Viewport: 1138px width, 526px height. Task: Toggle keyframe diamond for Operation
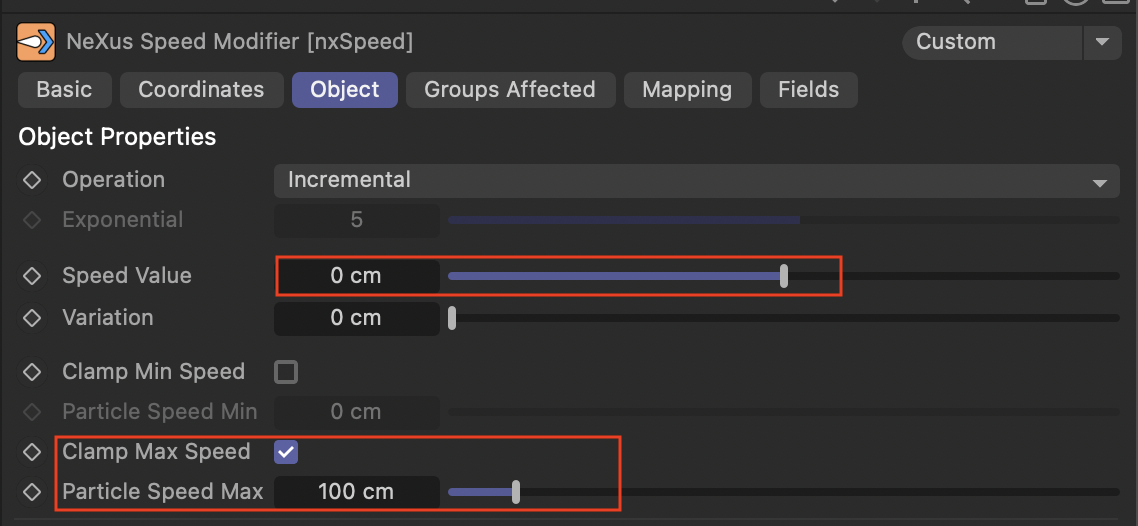pyautogui.click(x=32, y=180)
